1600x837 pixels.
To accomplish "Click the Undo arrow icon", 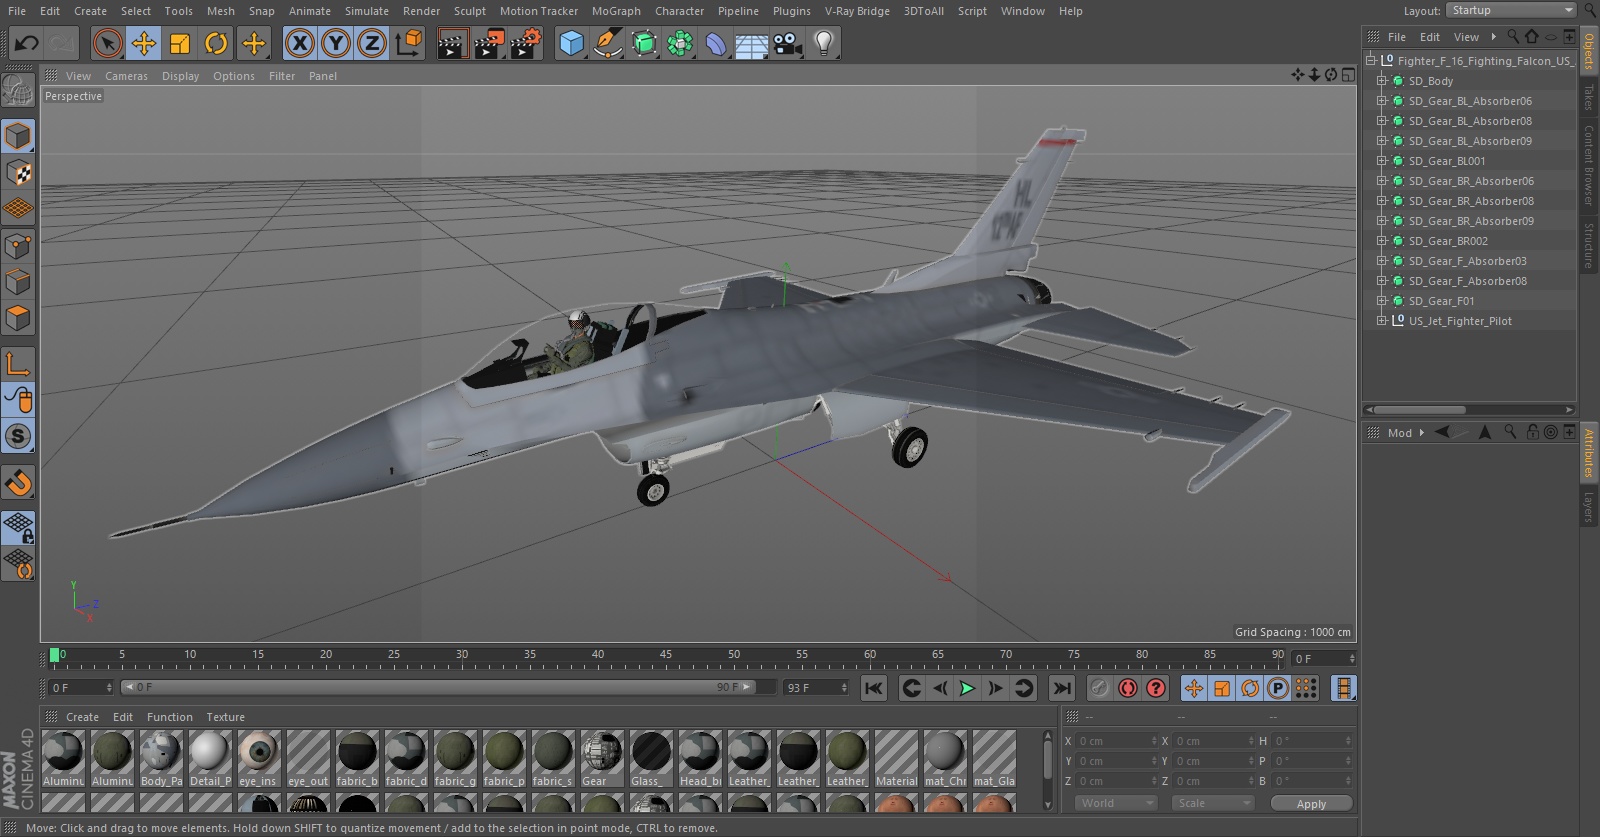I will point(27,43).
